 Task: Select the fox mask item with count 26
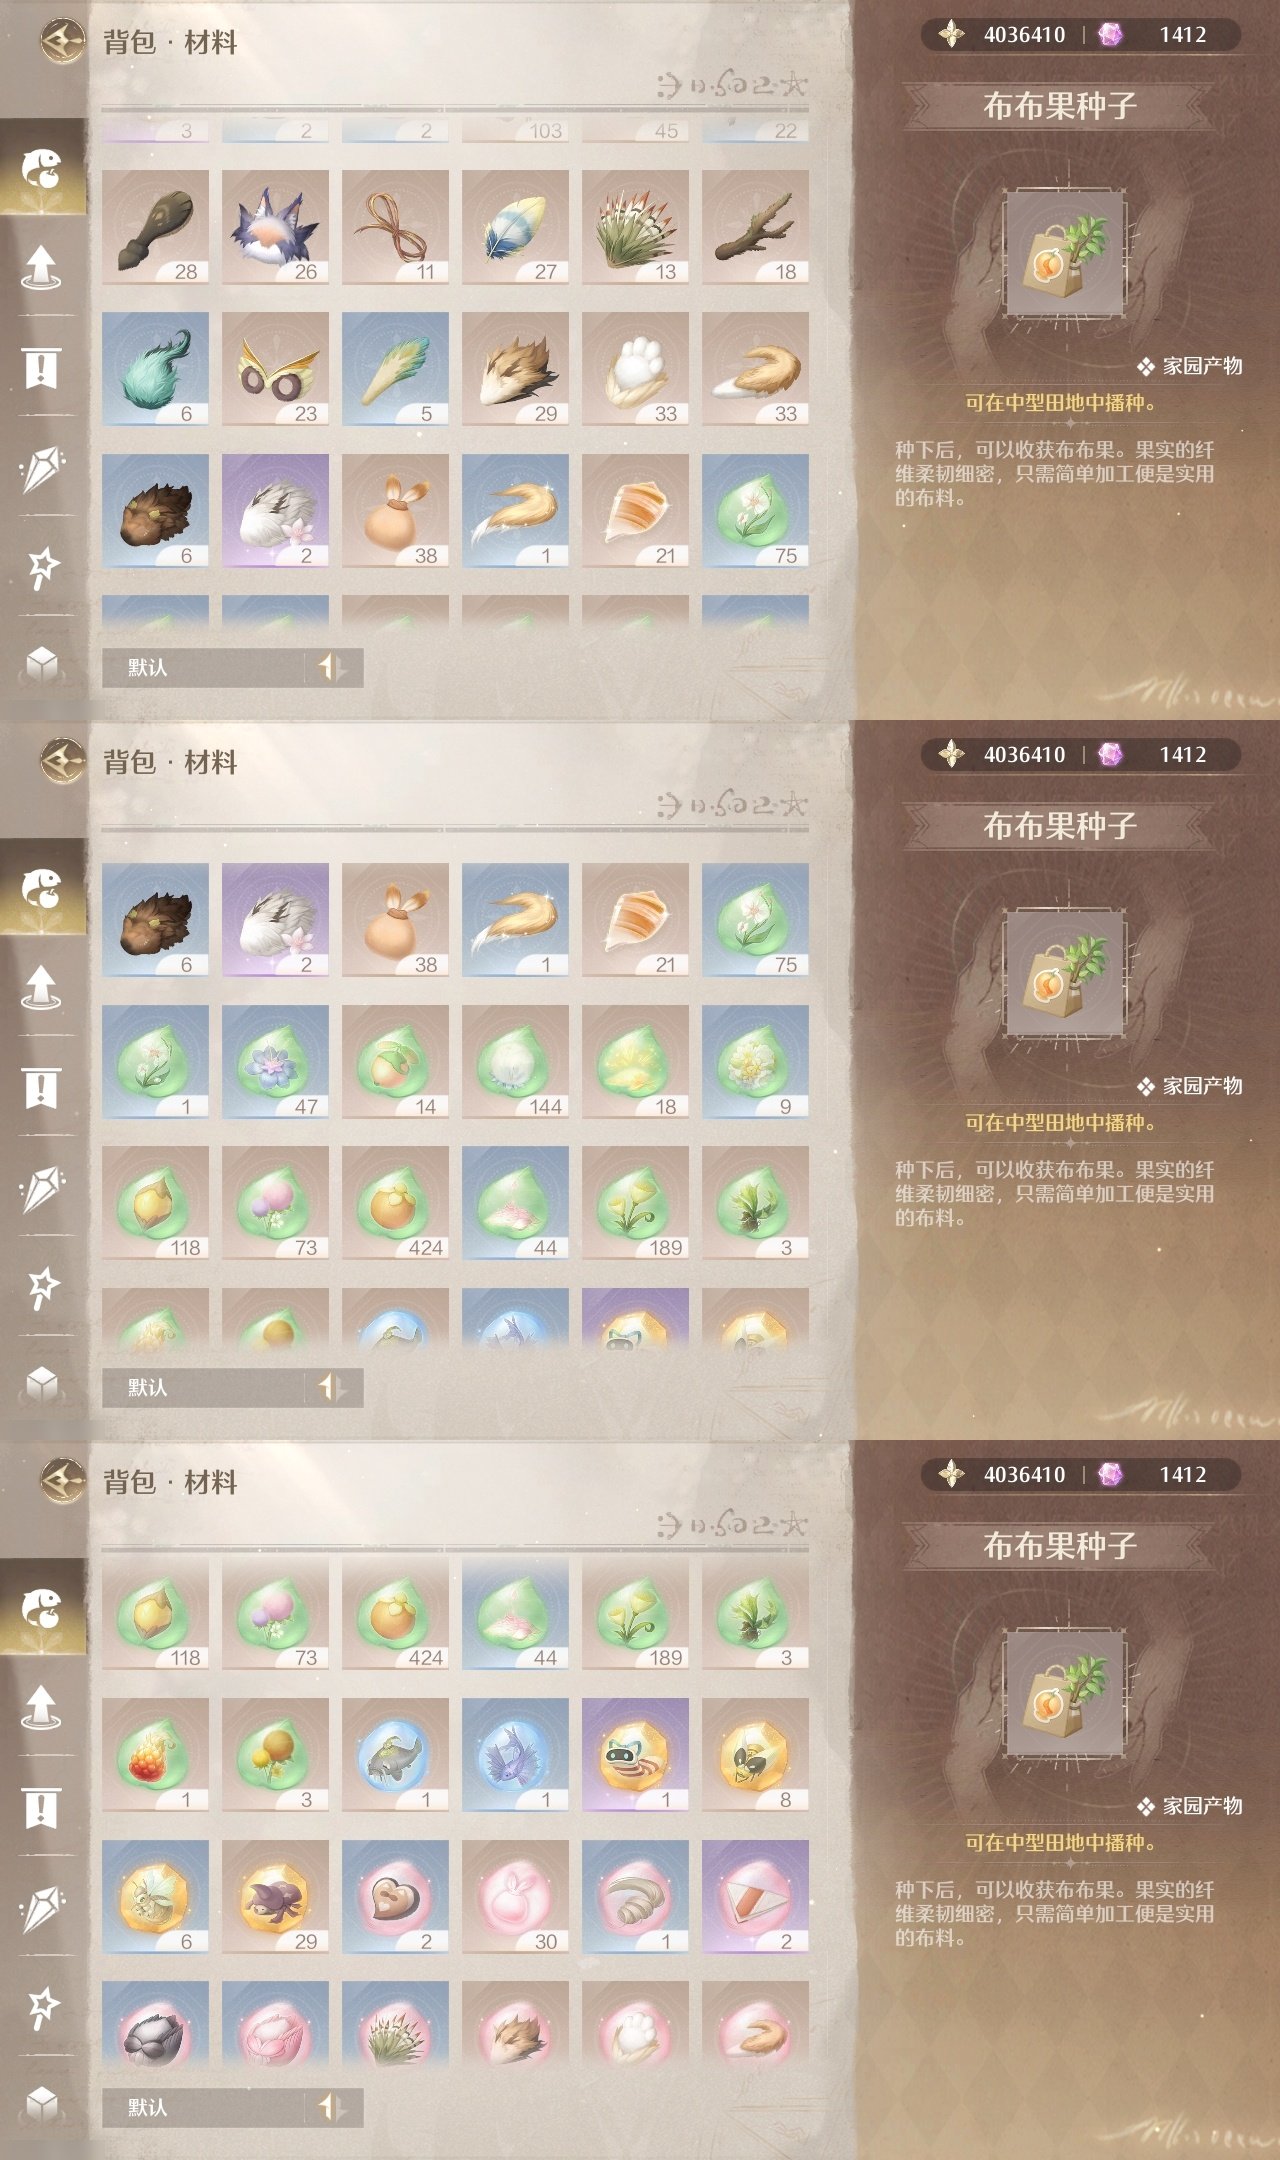click(x=275, y=227)
